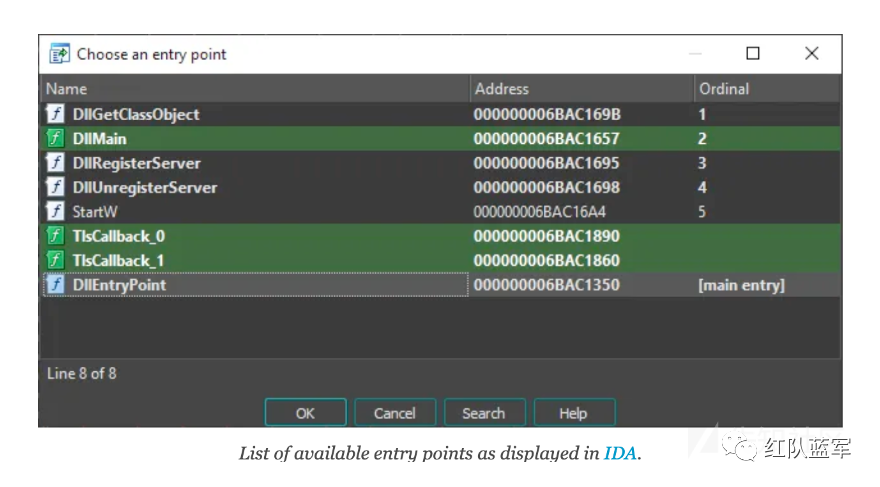
Task: Follow the IDA link in the caption
Action: (x=620, y=453)
